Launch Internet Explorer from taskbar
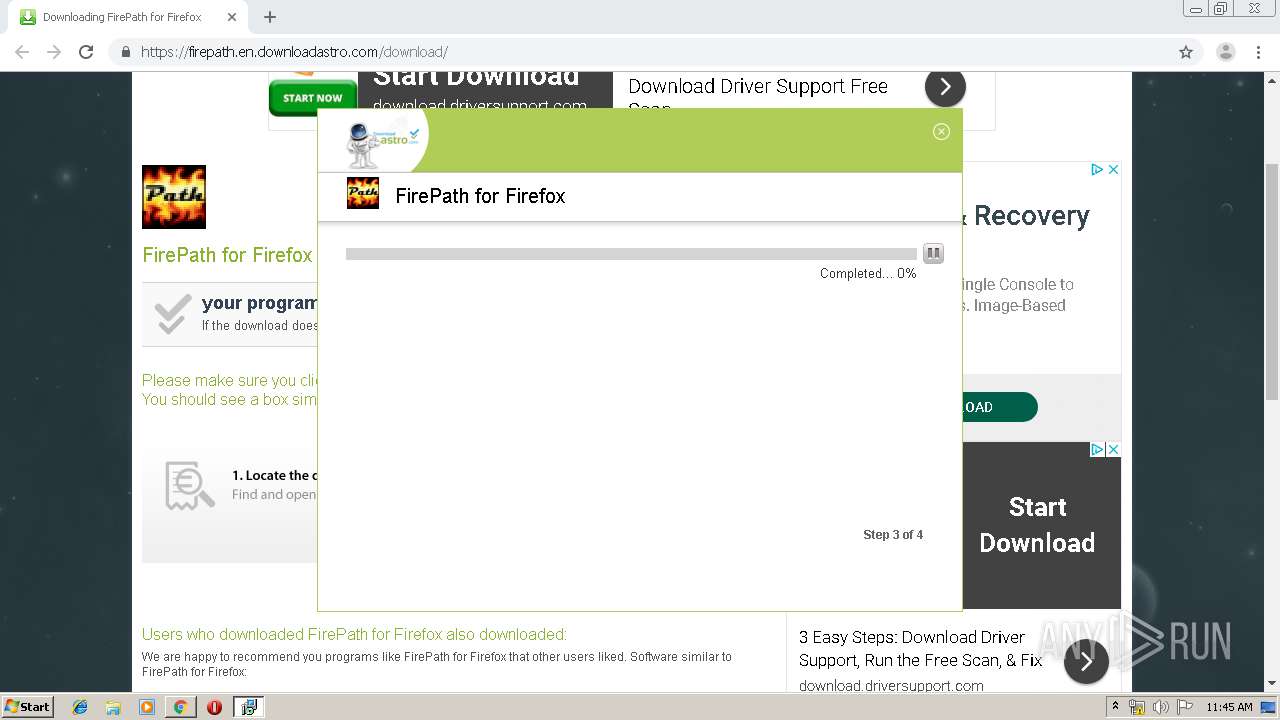Image resolution: width=1280 pixels, height=720 pixels. pyautogui.click(x=80, y=707)
